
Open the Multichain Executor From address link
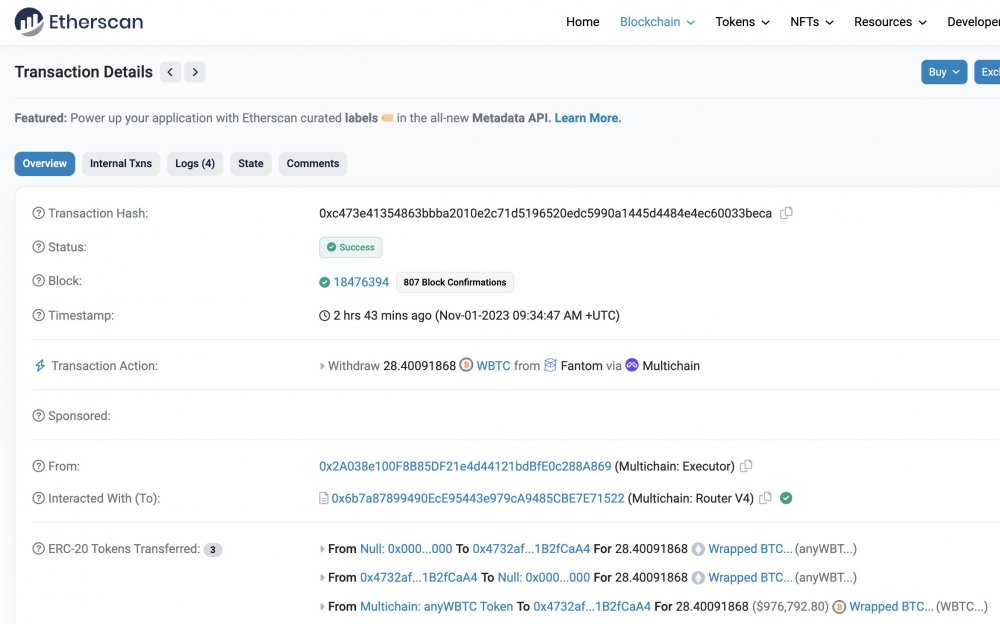465,466
